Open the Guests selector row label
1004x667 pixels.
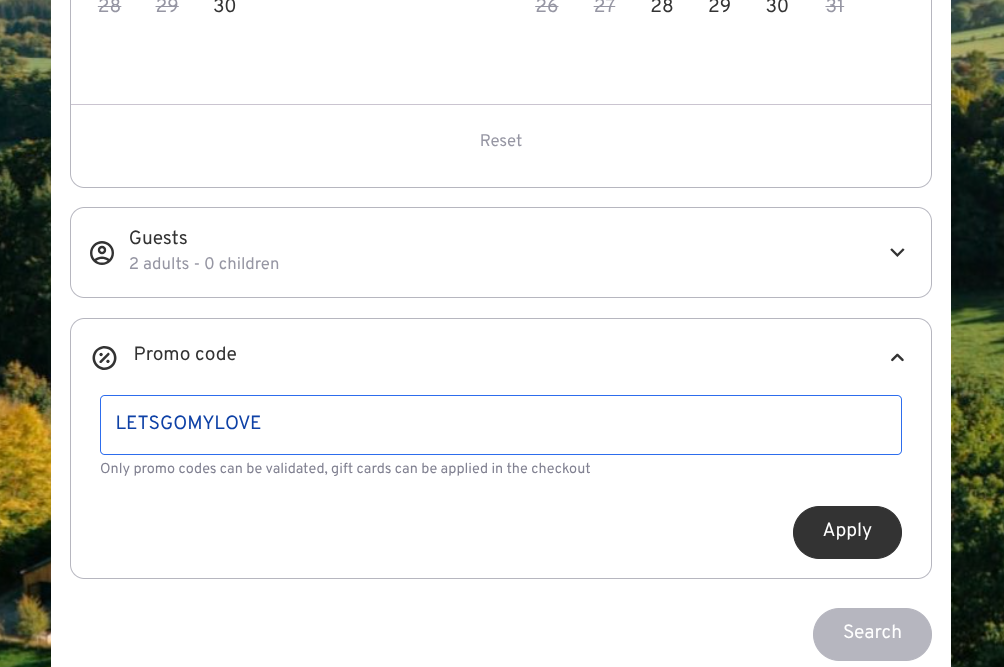tap(158, 238)
